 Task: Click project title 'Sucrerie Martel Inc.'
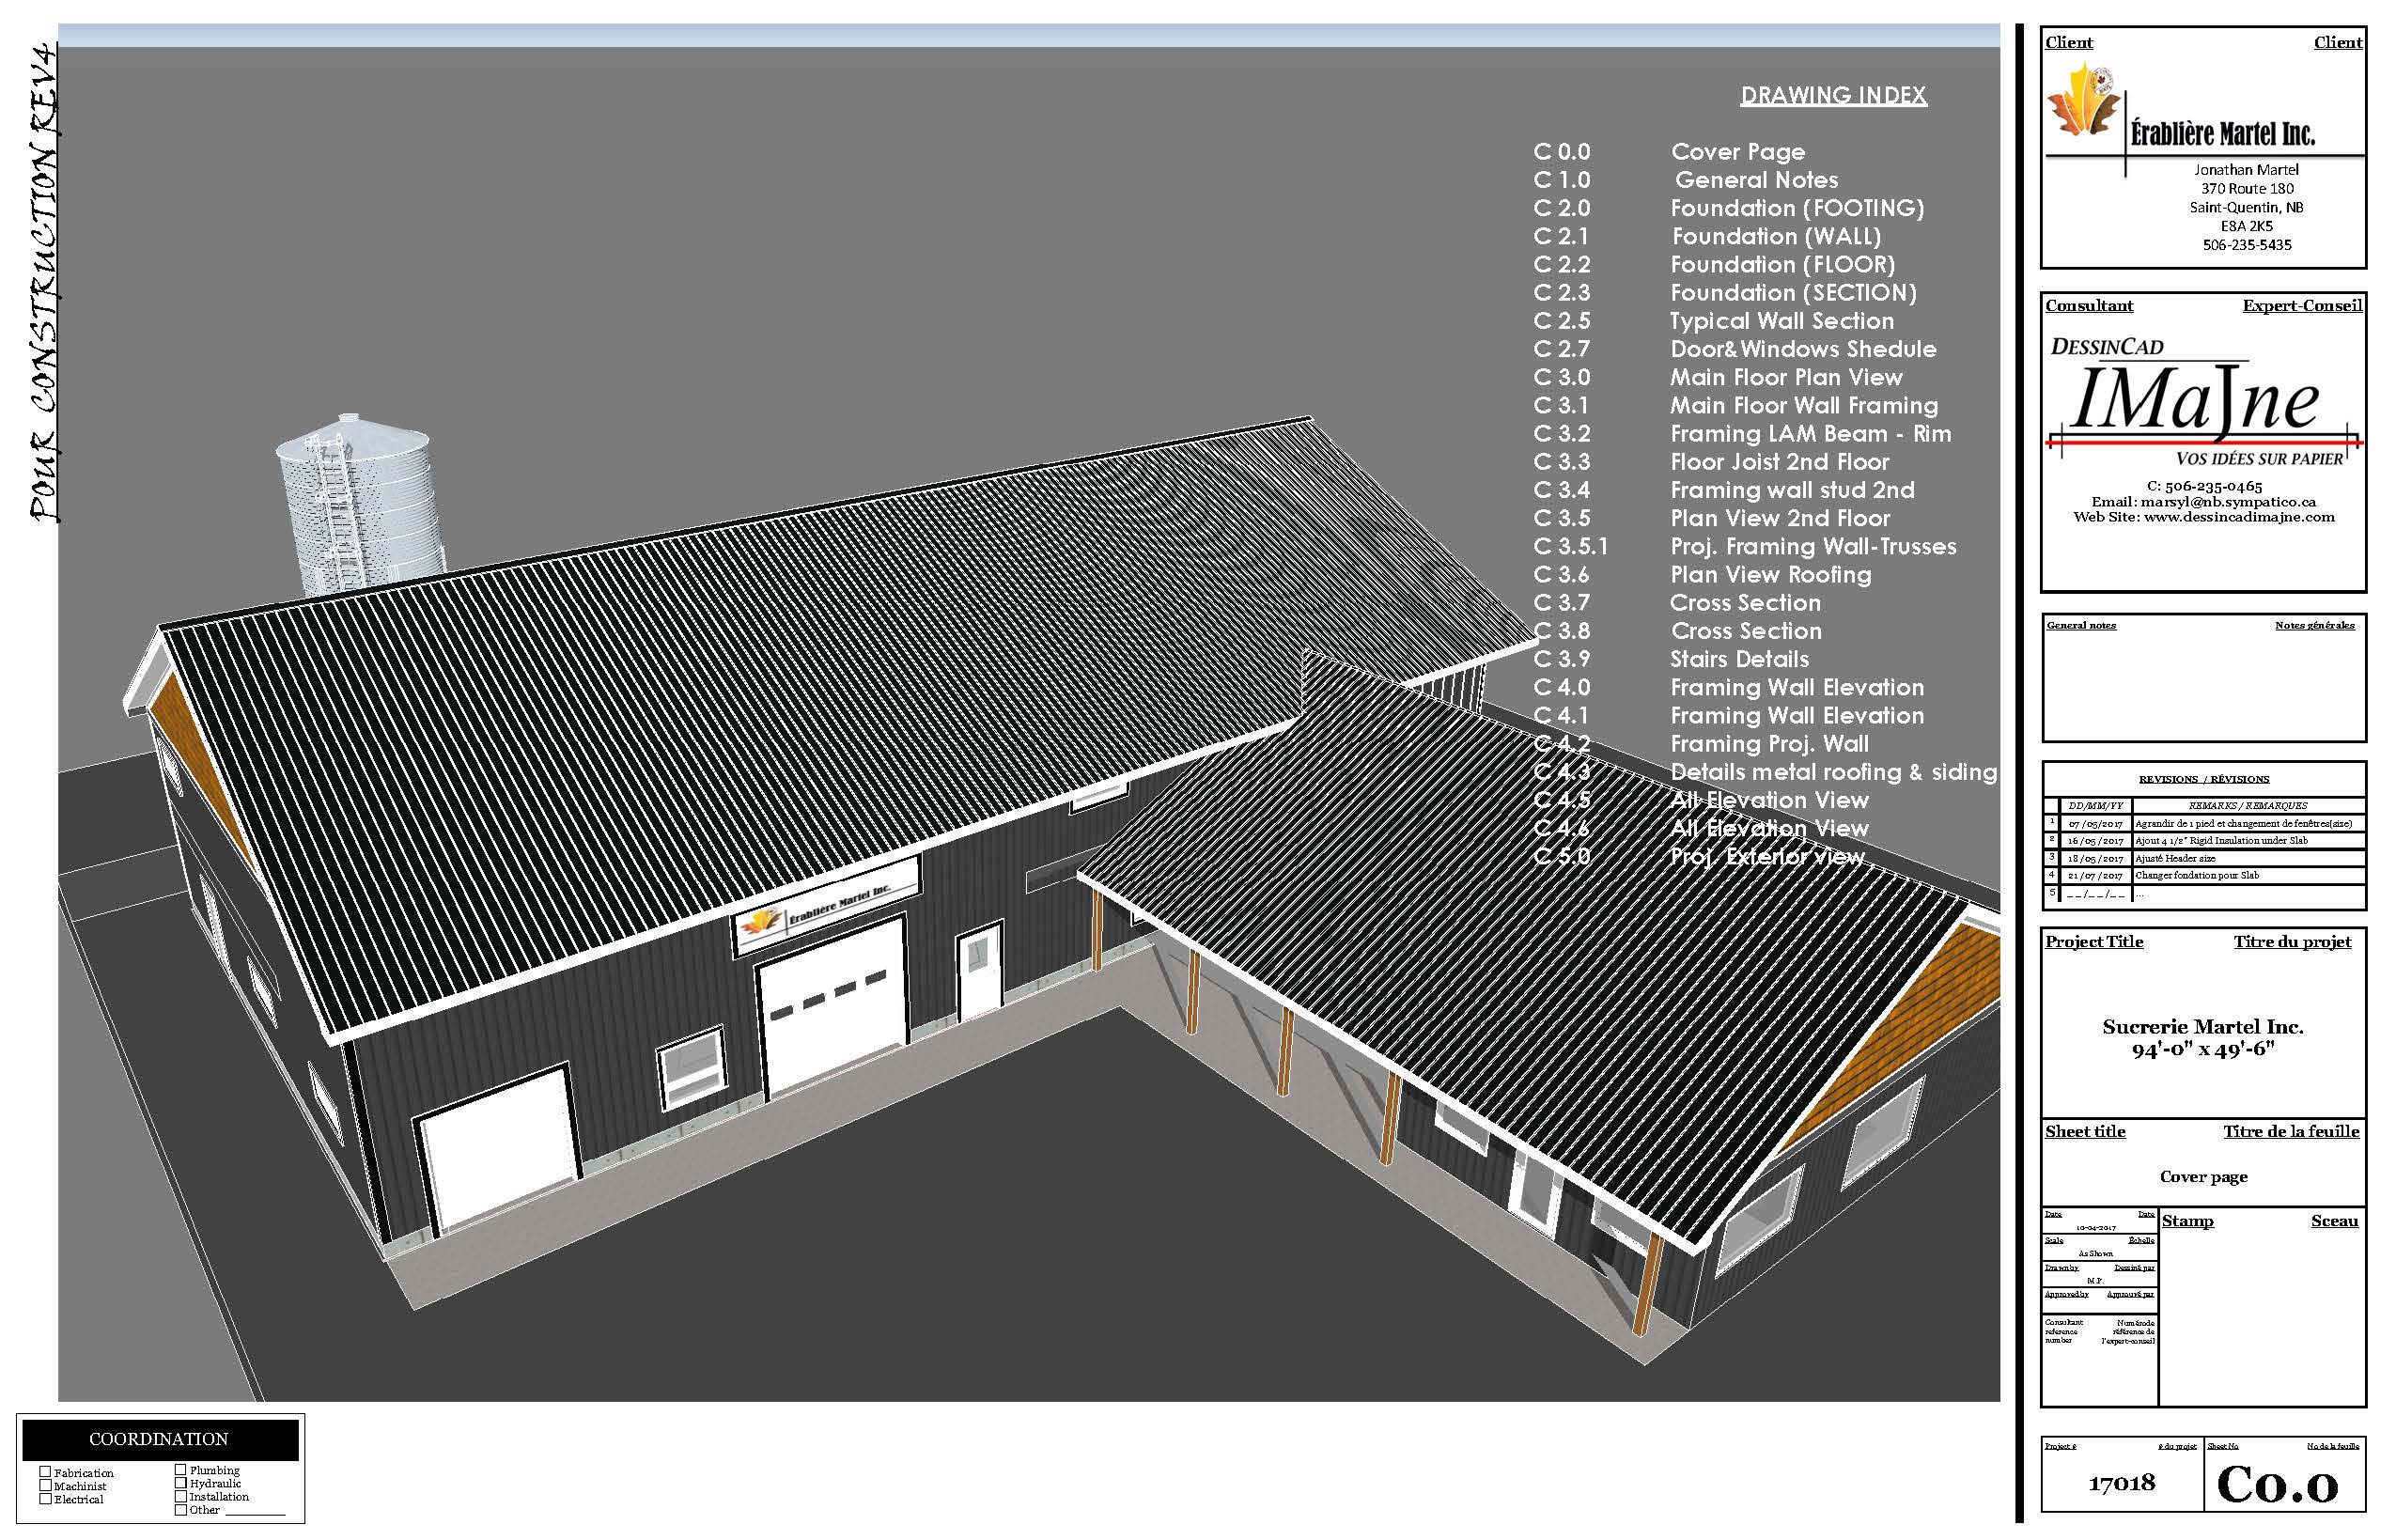pos(2202,1027)
